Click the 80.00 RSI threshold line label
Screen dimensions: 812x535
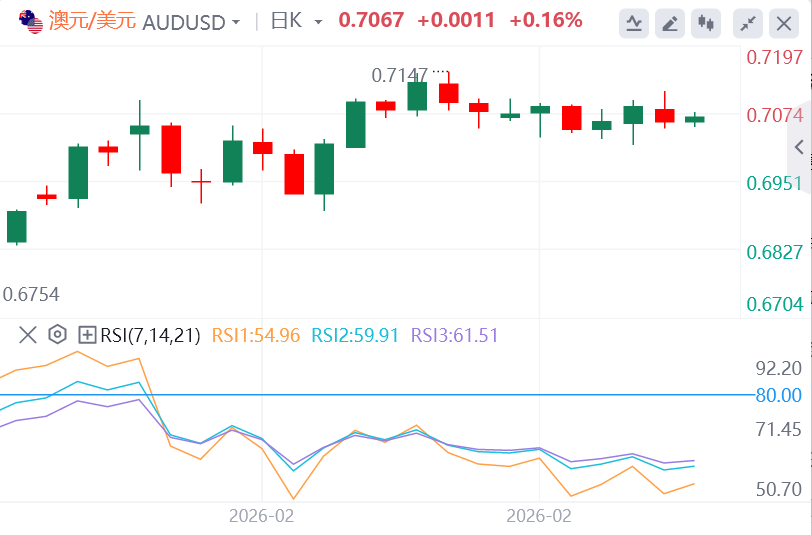(778, 395)
